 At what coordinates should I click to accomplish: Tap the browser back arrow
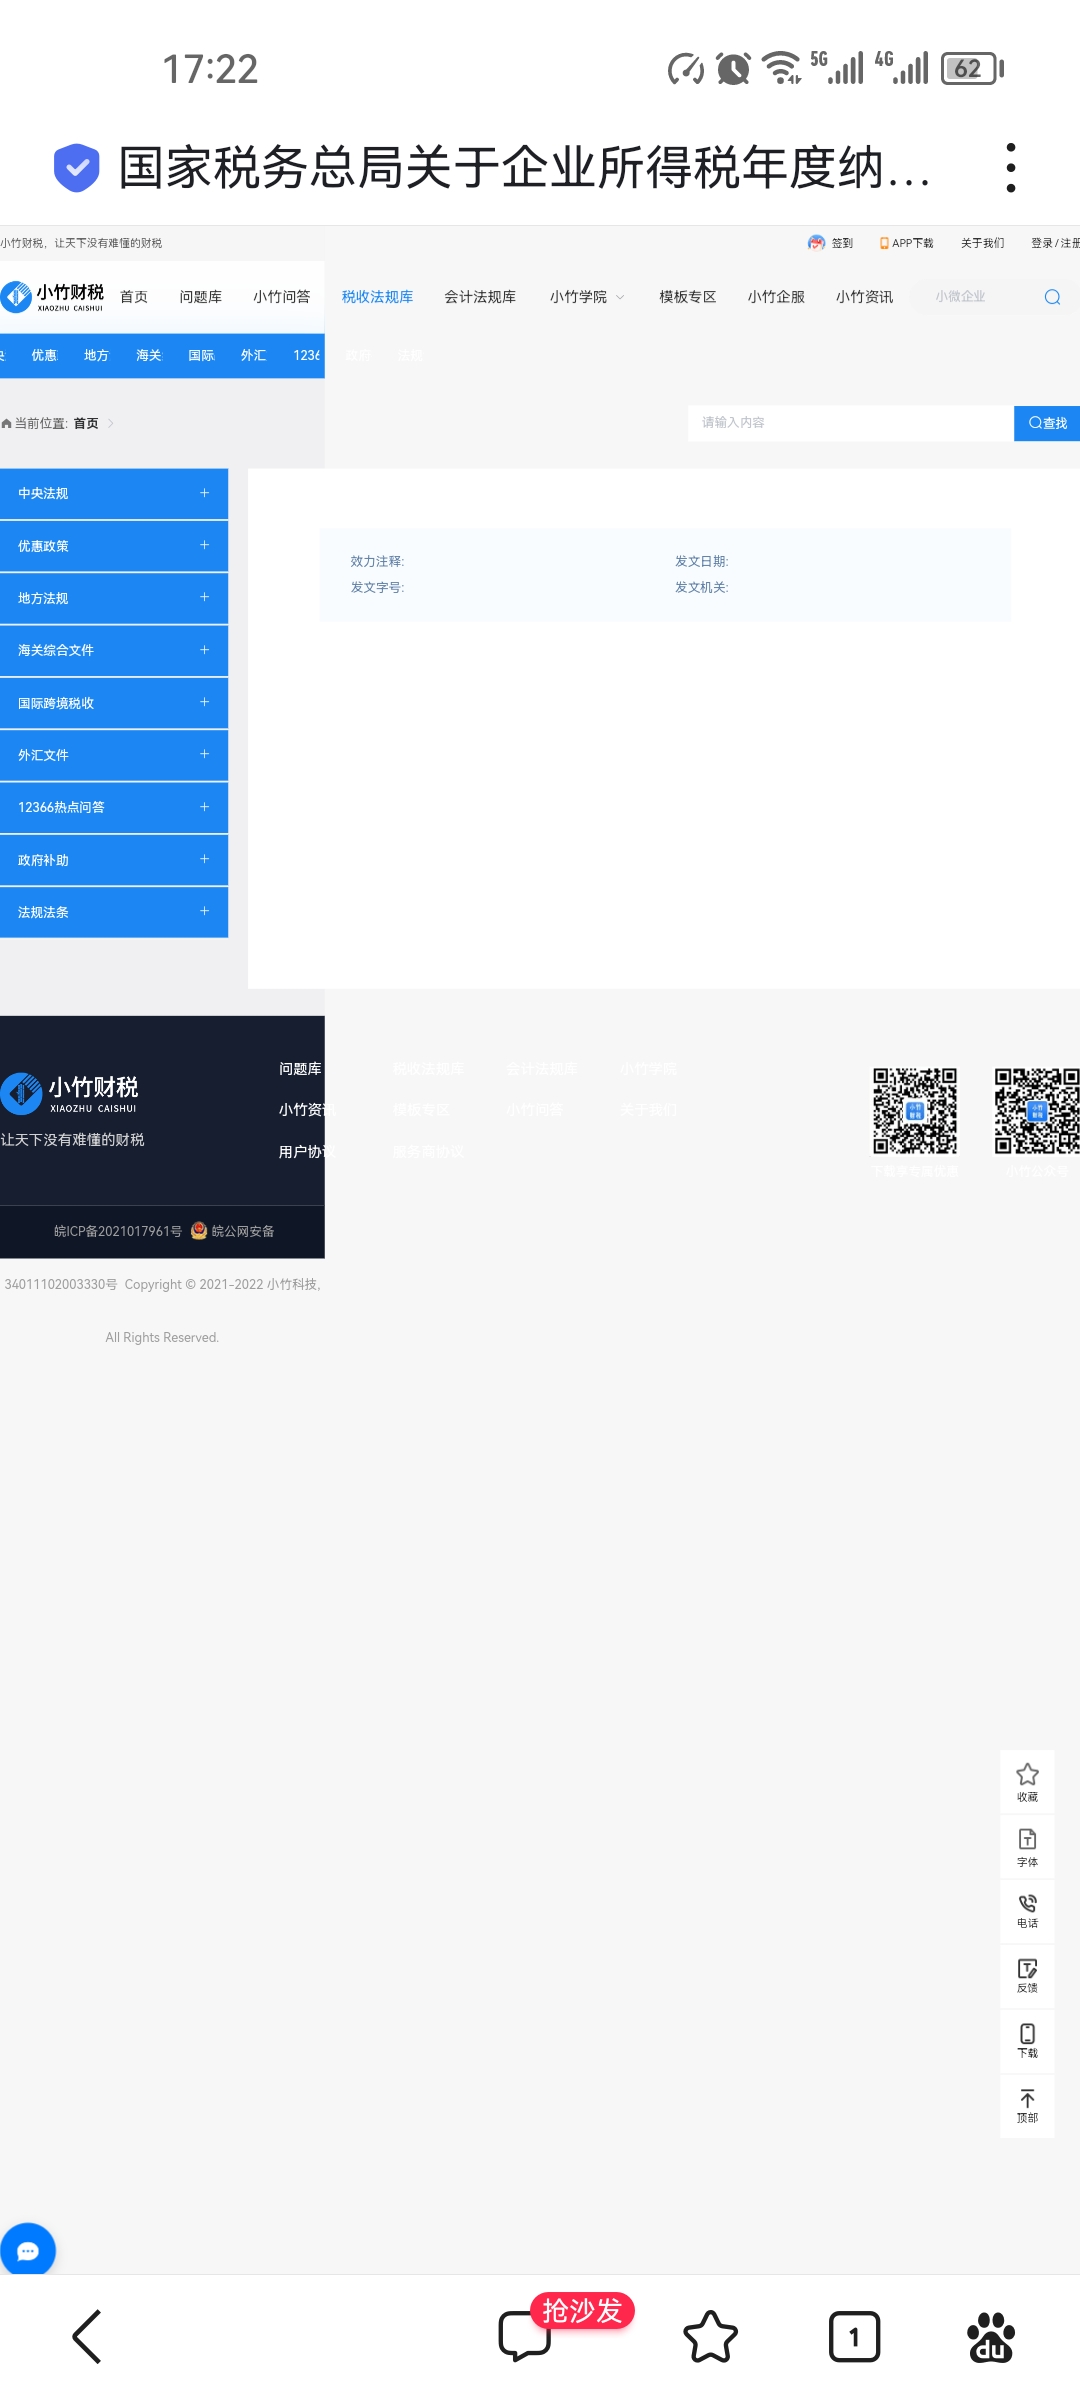[x=87, y=2337]
